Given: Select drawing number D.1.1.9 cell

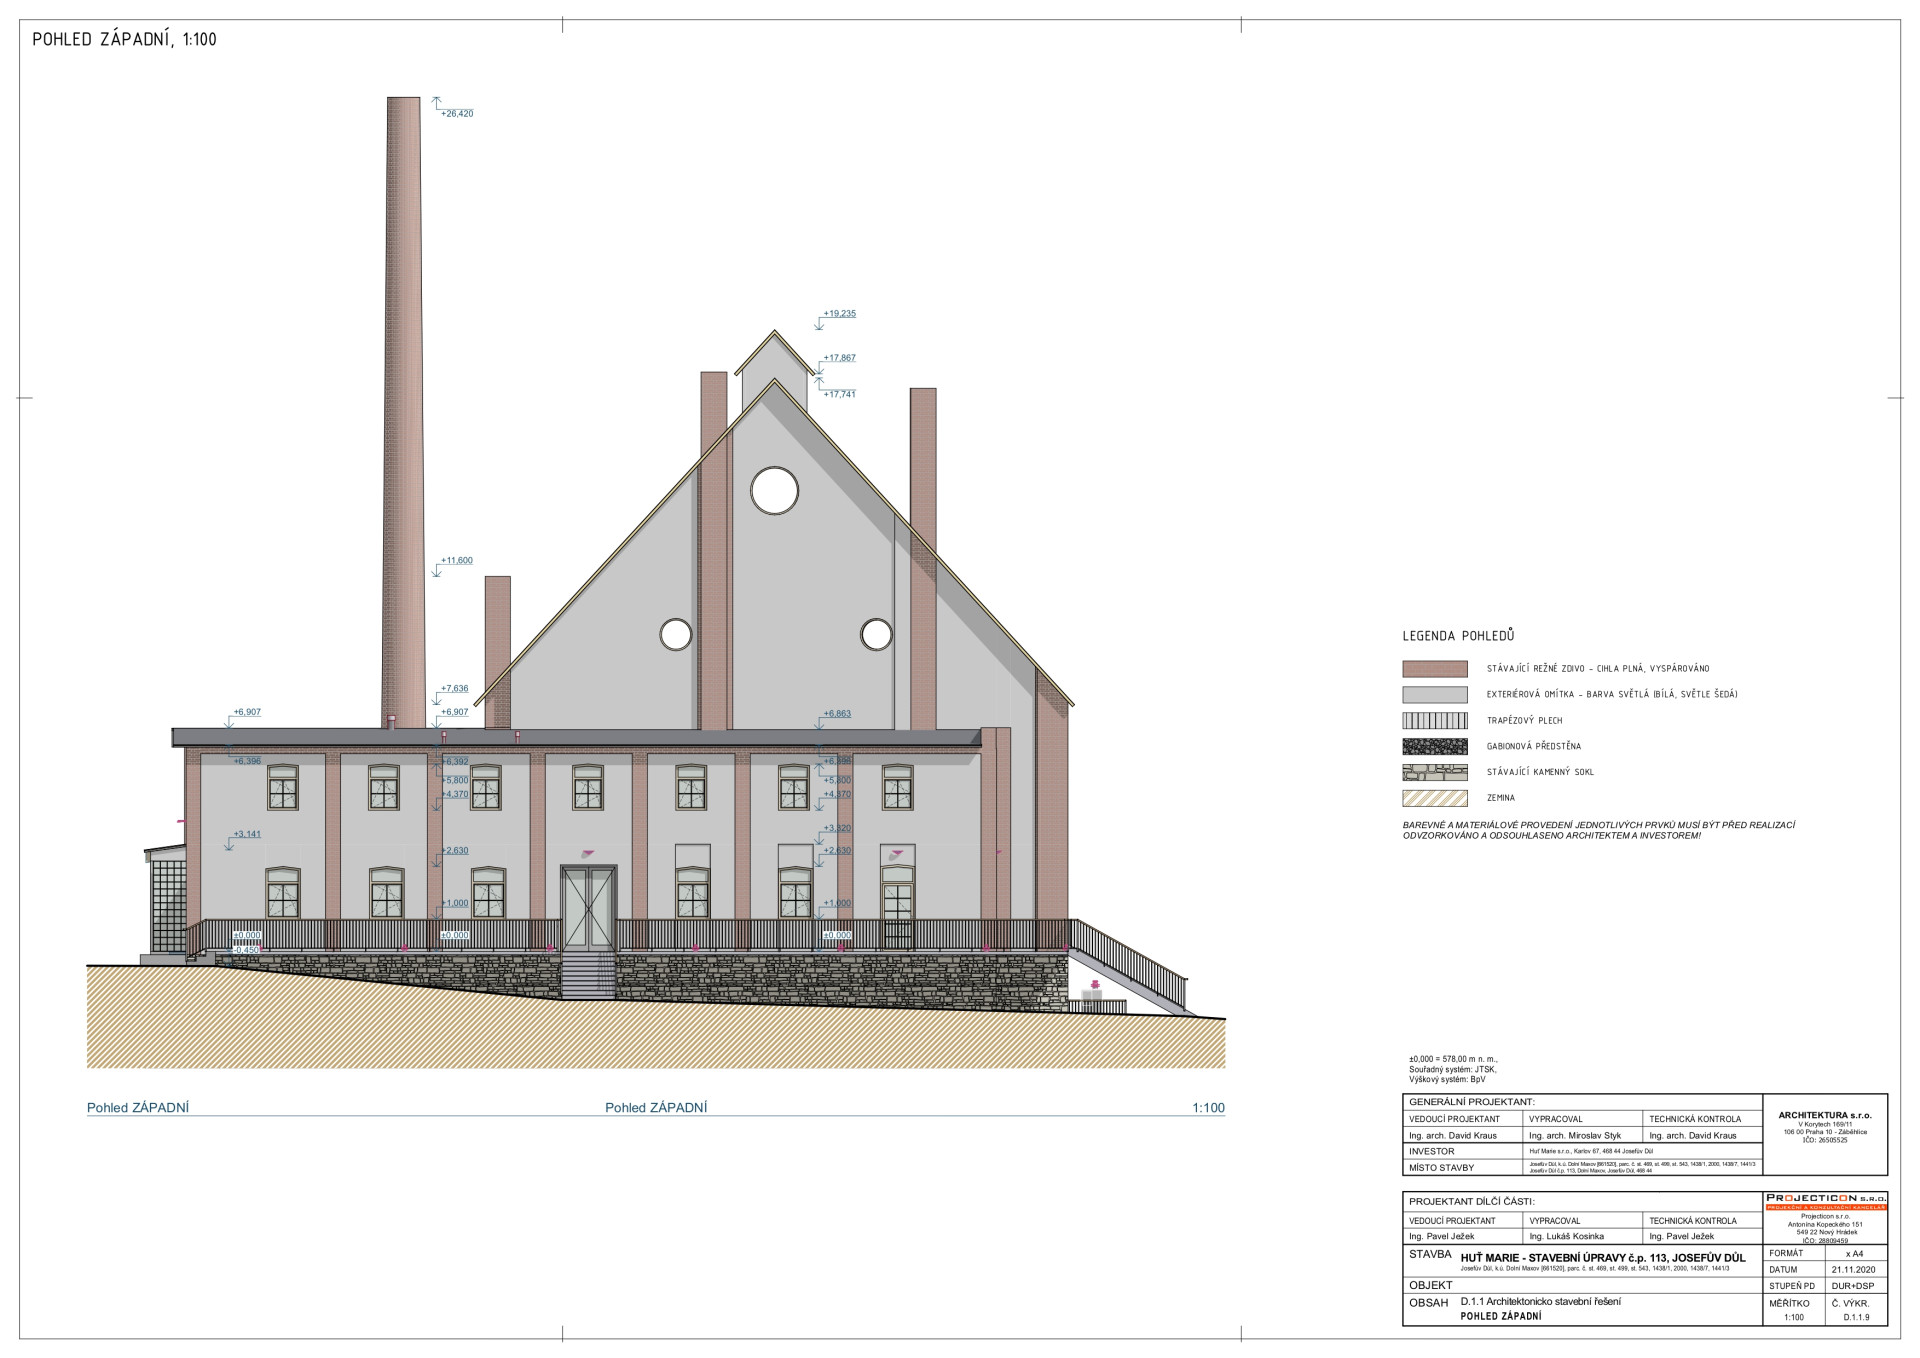Looking at the screenshot, I should [x=1856, y=1318].
